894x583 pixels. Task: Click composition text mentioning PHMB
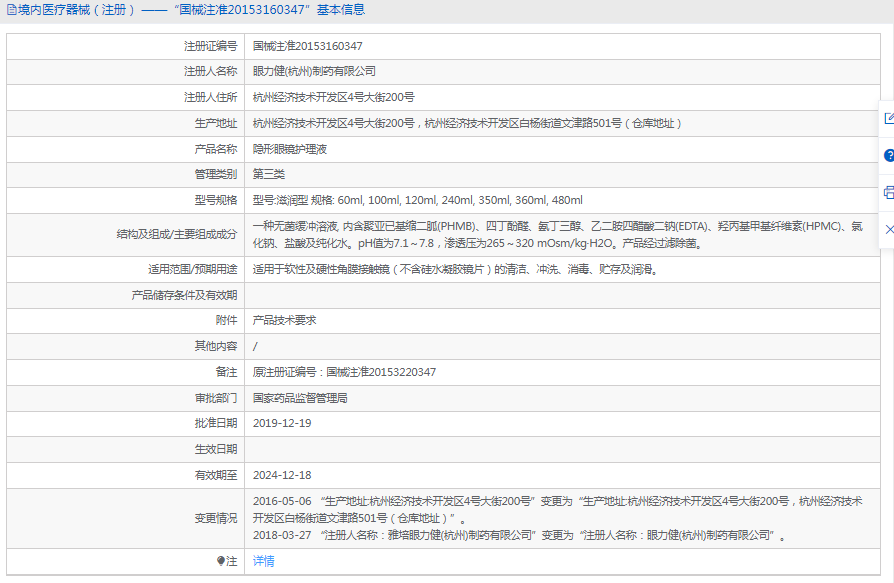pos(558,235)
